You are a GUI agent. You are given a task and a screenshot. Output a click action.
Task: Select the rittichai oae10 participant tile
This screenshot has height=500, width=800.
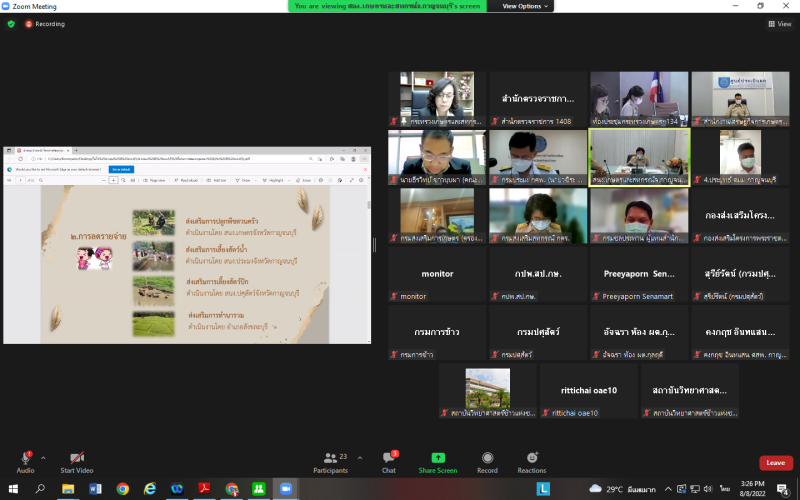coord(588,390)
